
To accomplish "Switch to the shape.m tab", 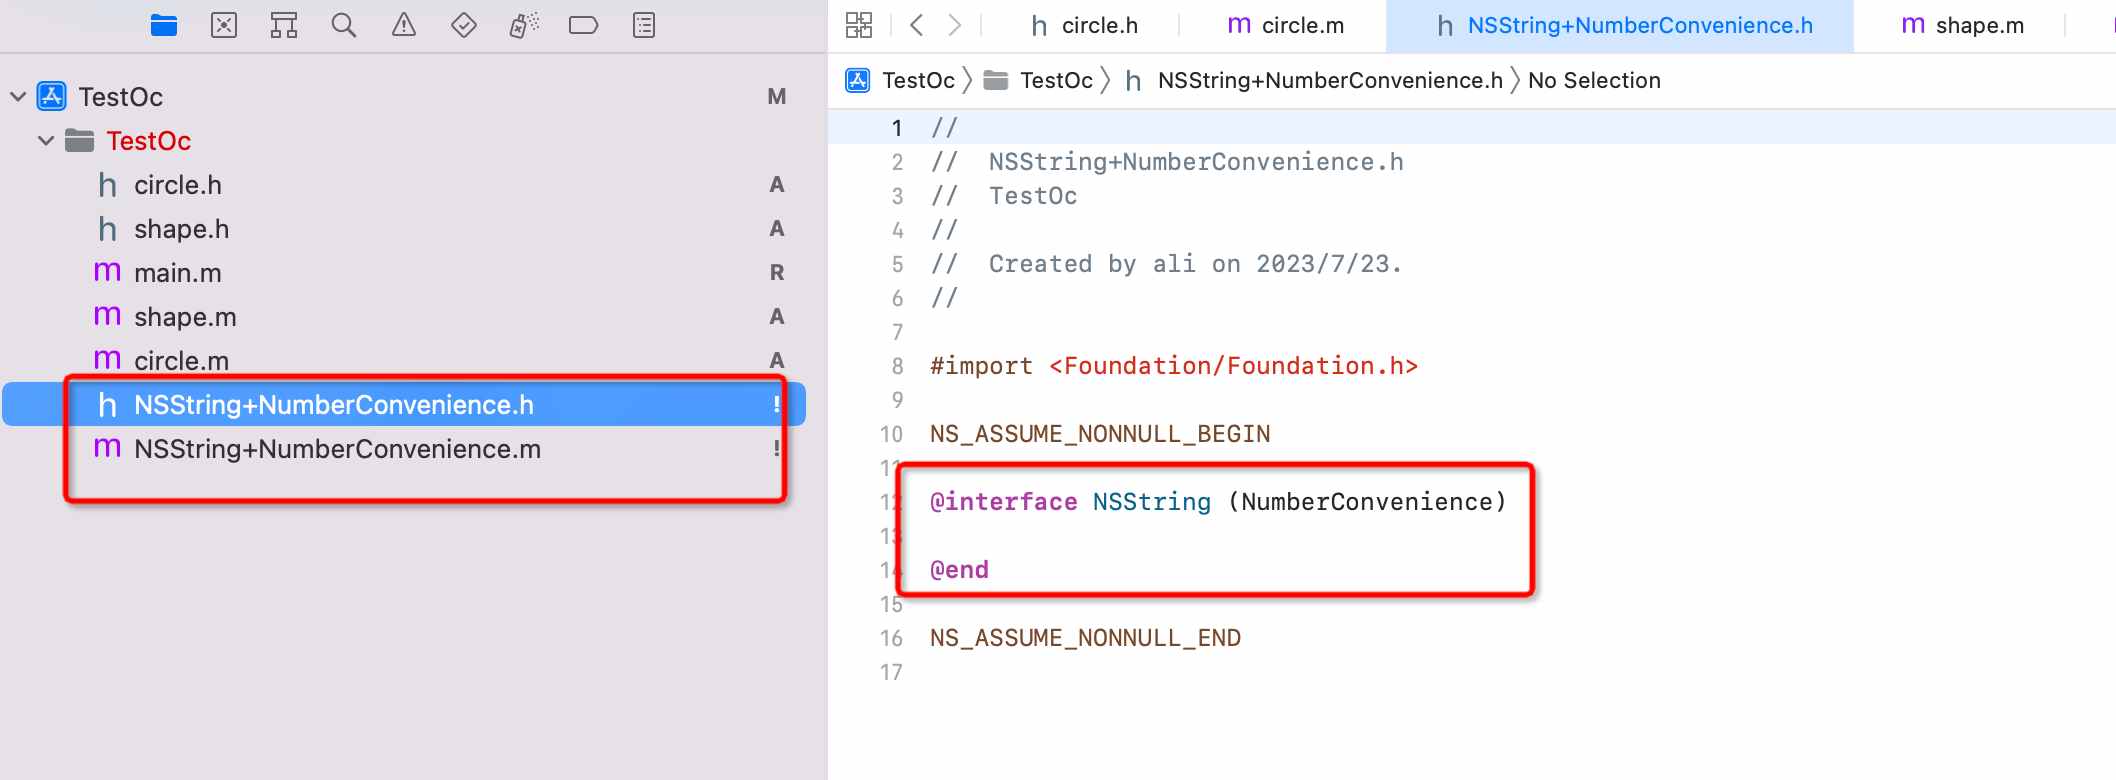I will coord(1964,26).
